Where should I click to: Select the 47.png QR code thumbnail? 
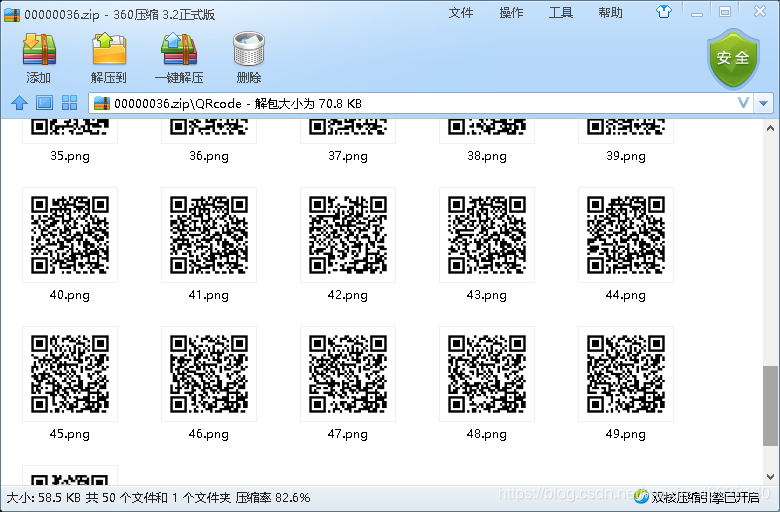(x=348, y=374)
